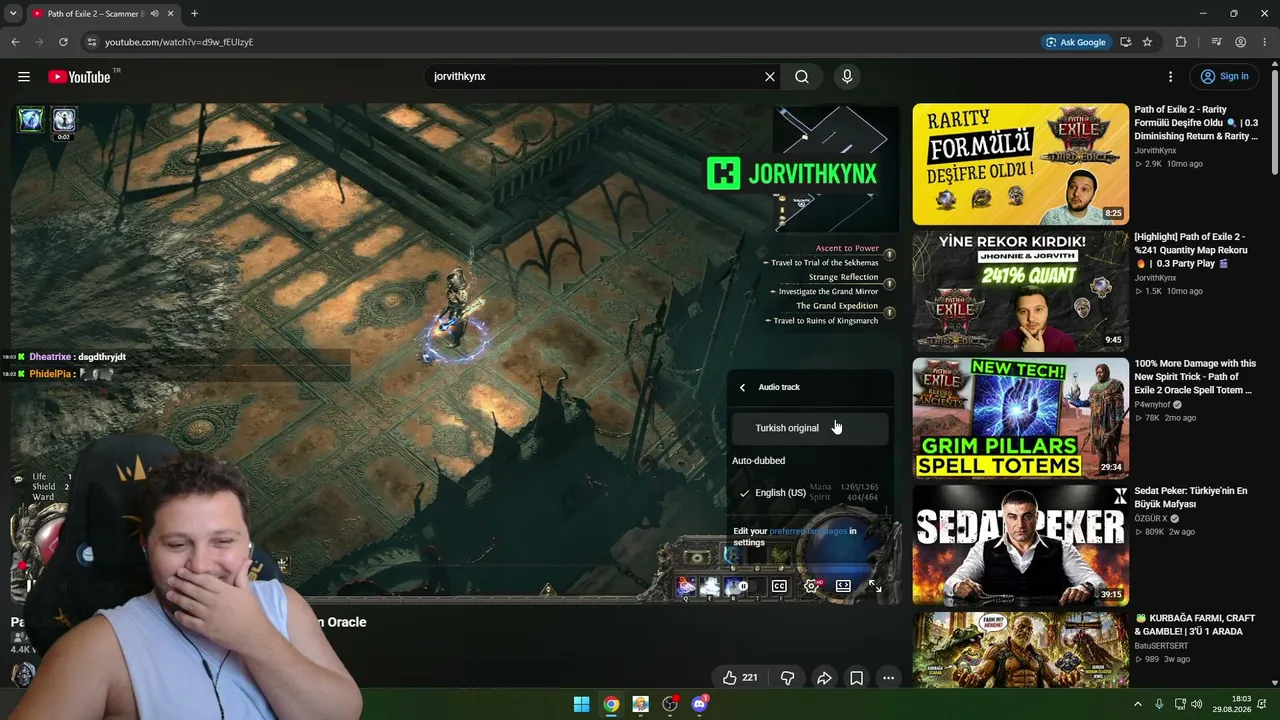Sign in to YouTube
The height and width of the screenshot is (720, 1280).
pyautogui.click(x=1224, y=77)
